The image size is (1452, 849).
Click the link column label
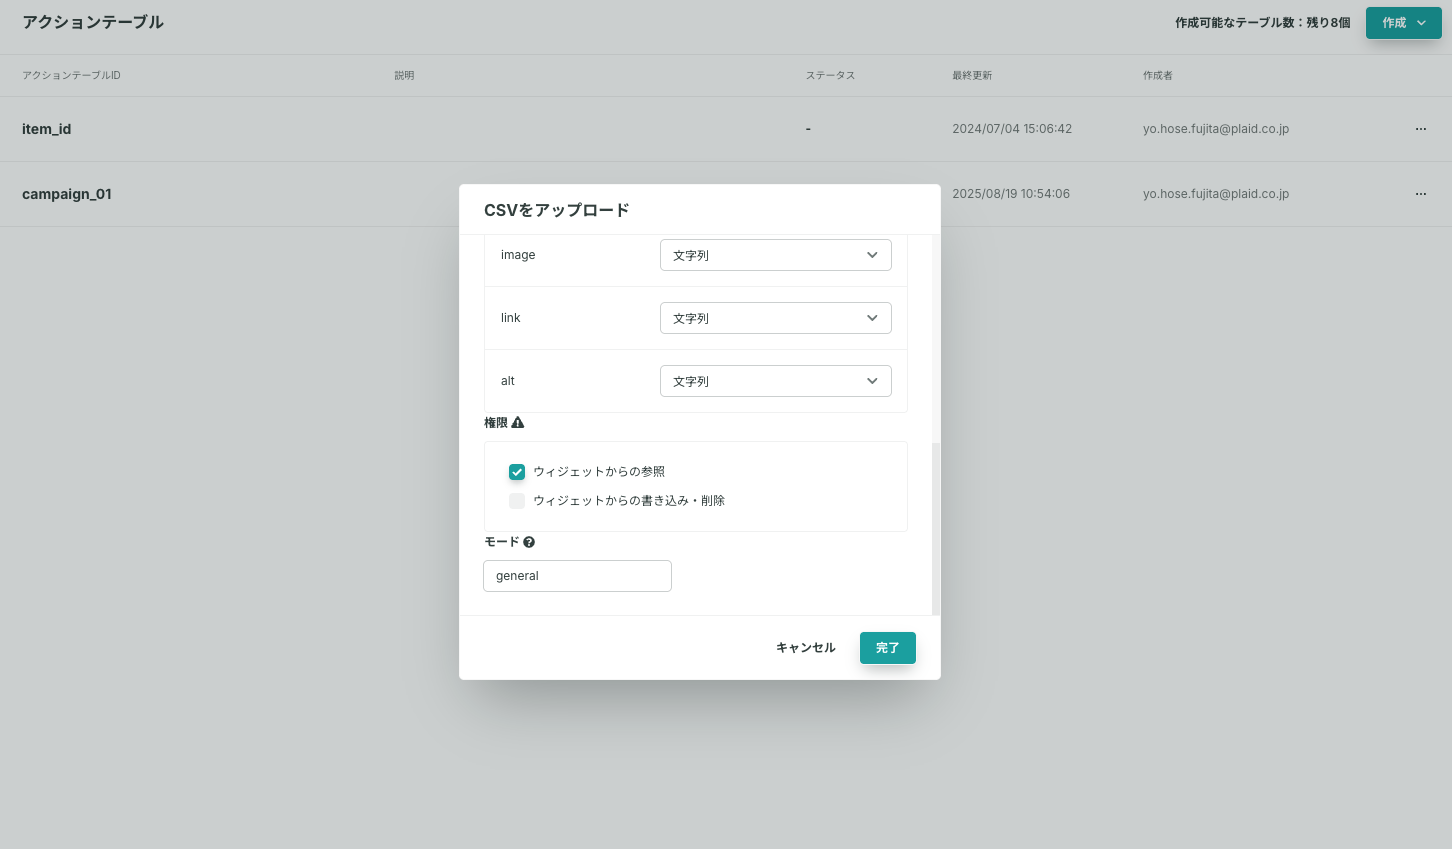[511, 318]
